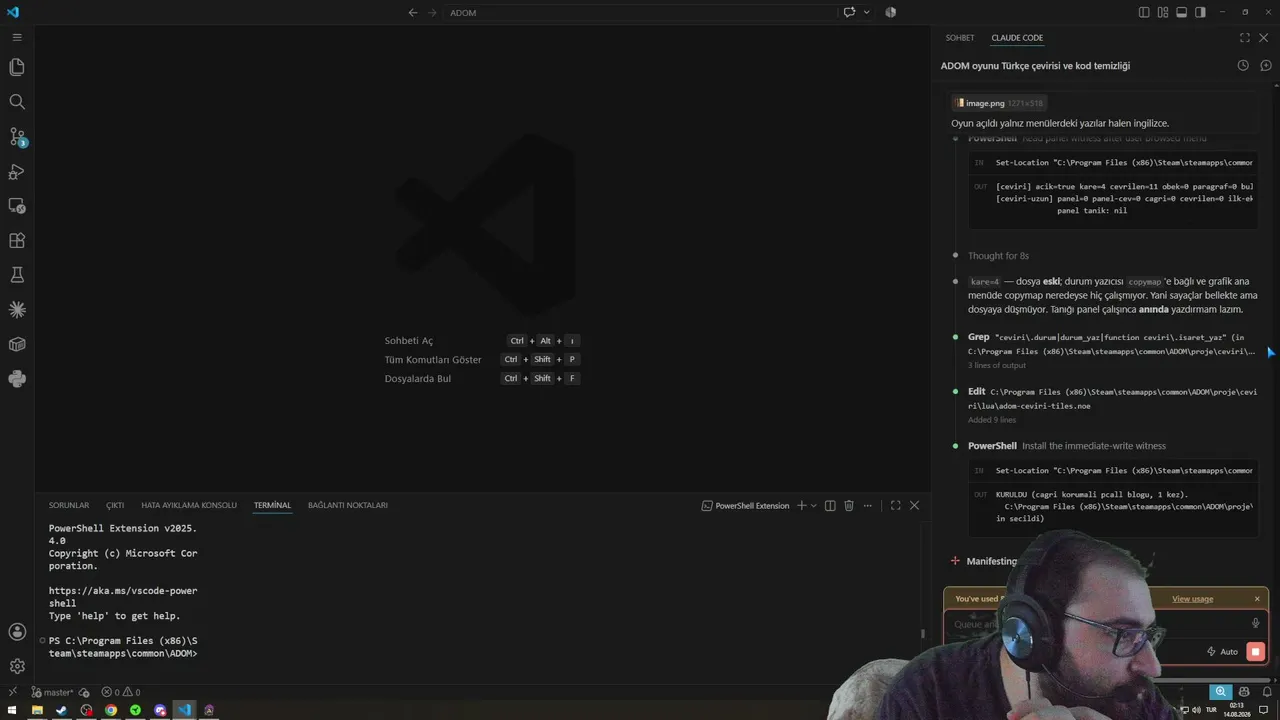Start voice input with the microphone icon
Viewport: 1280px width, 720px height.
click(1255, 623)
